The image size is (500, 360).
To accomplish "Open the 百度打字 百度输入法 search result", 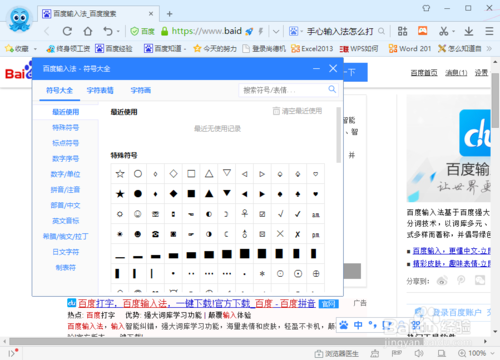I will pyautogui.click(x=197, y=303).
